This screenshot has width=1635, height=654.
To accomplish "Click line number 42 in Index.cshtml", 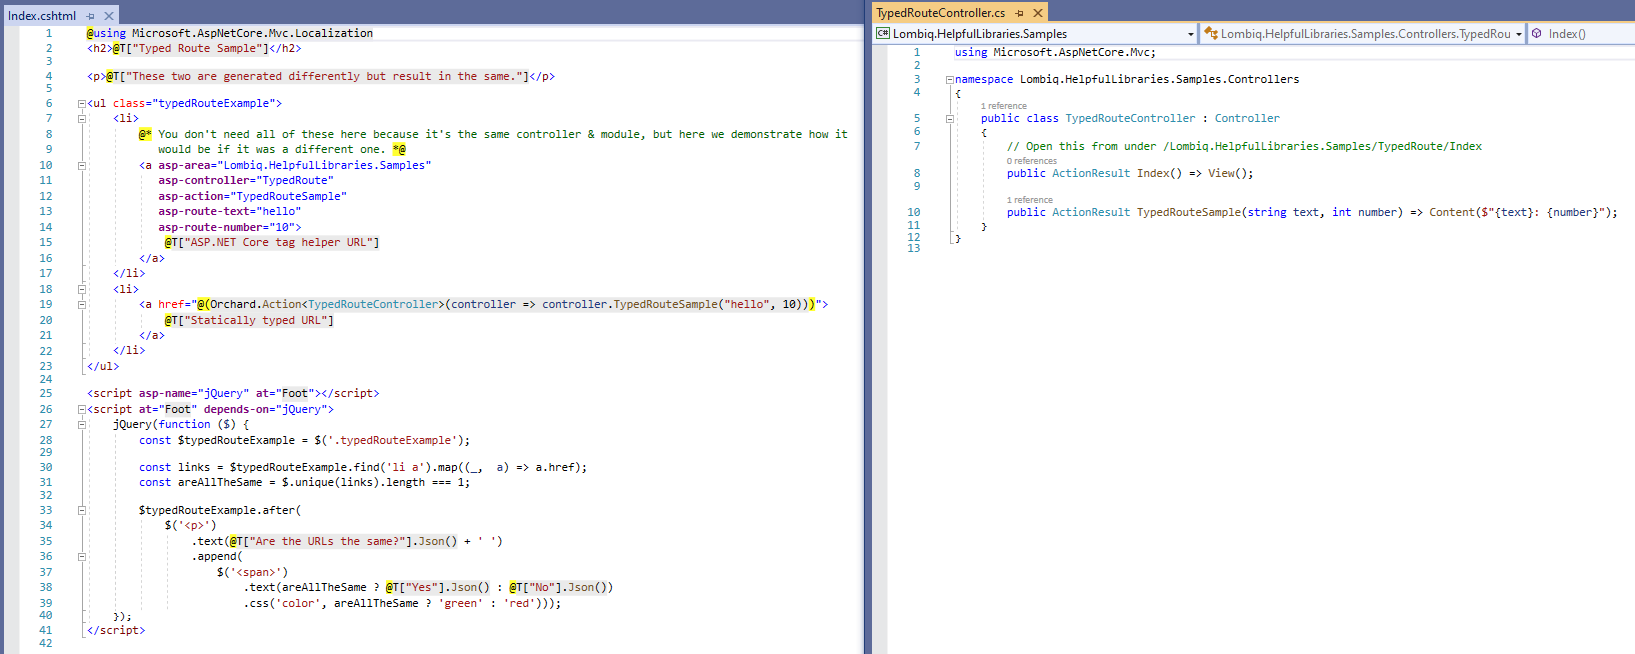I will [x=45, y=643].
